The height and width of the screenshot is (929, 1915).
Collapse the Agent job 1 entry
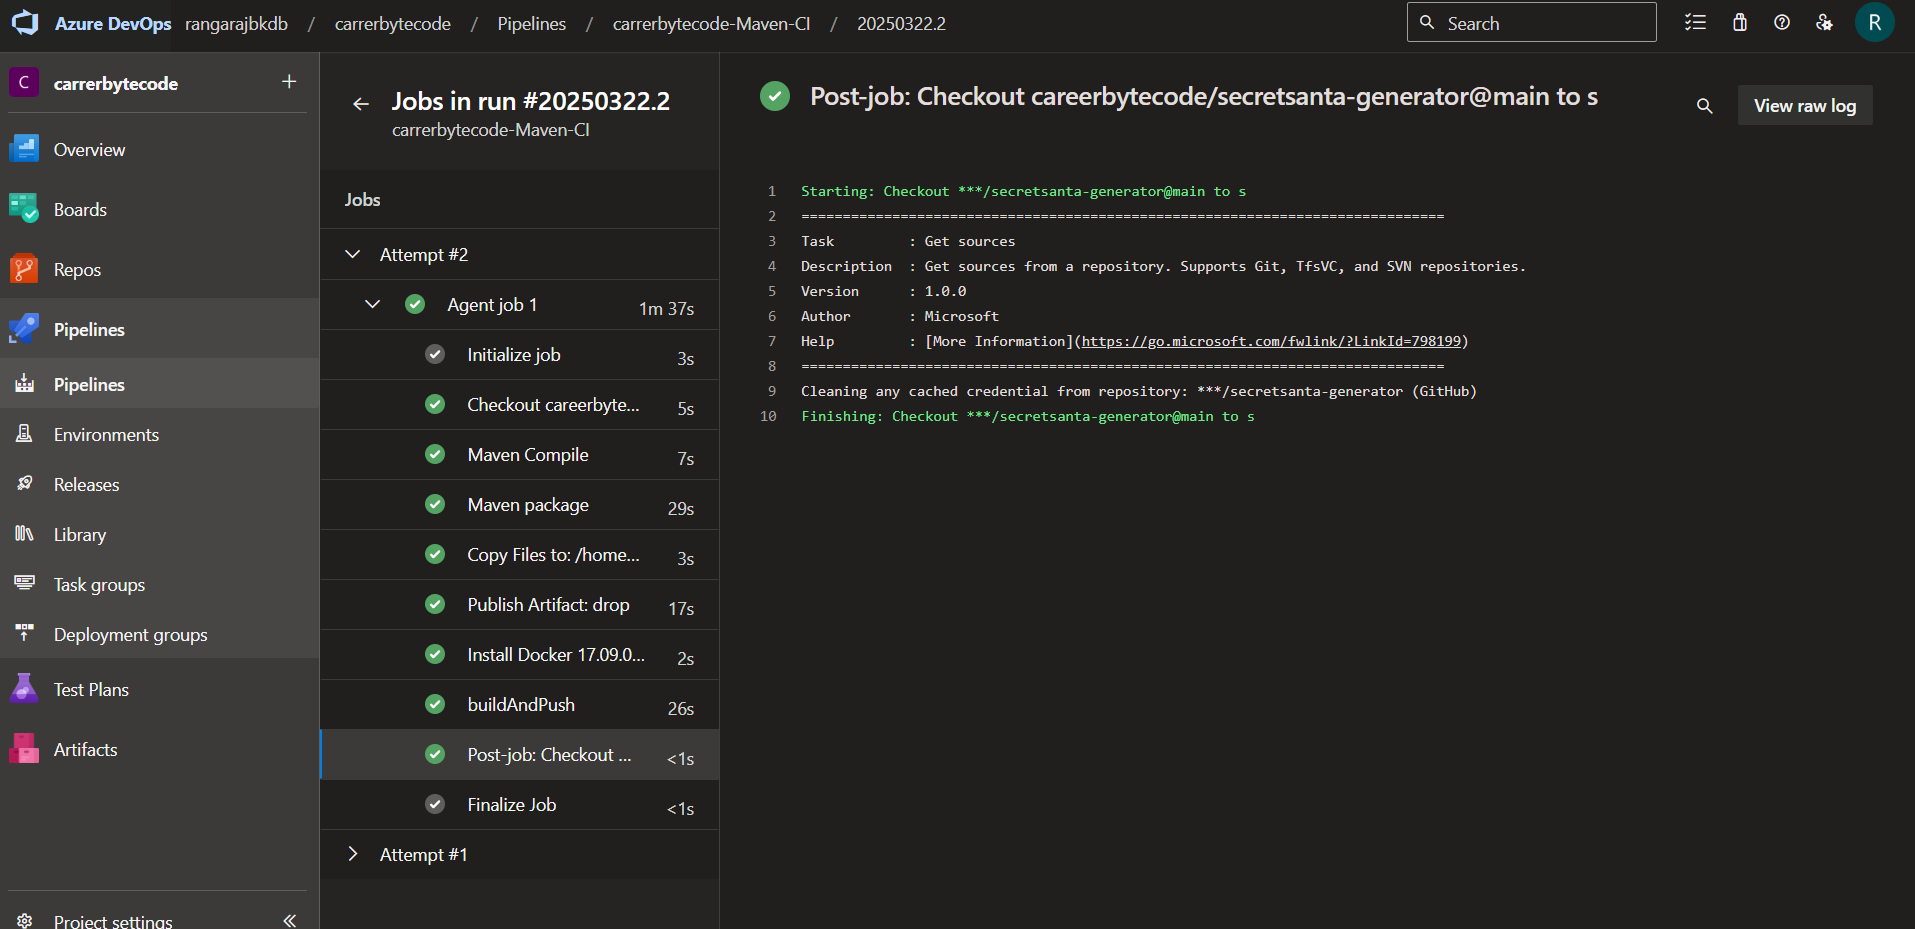(373, 304)
